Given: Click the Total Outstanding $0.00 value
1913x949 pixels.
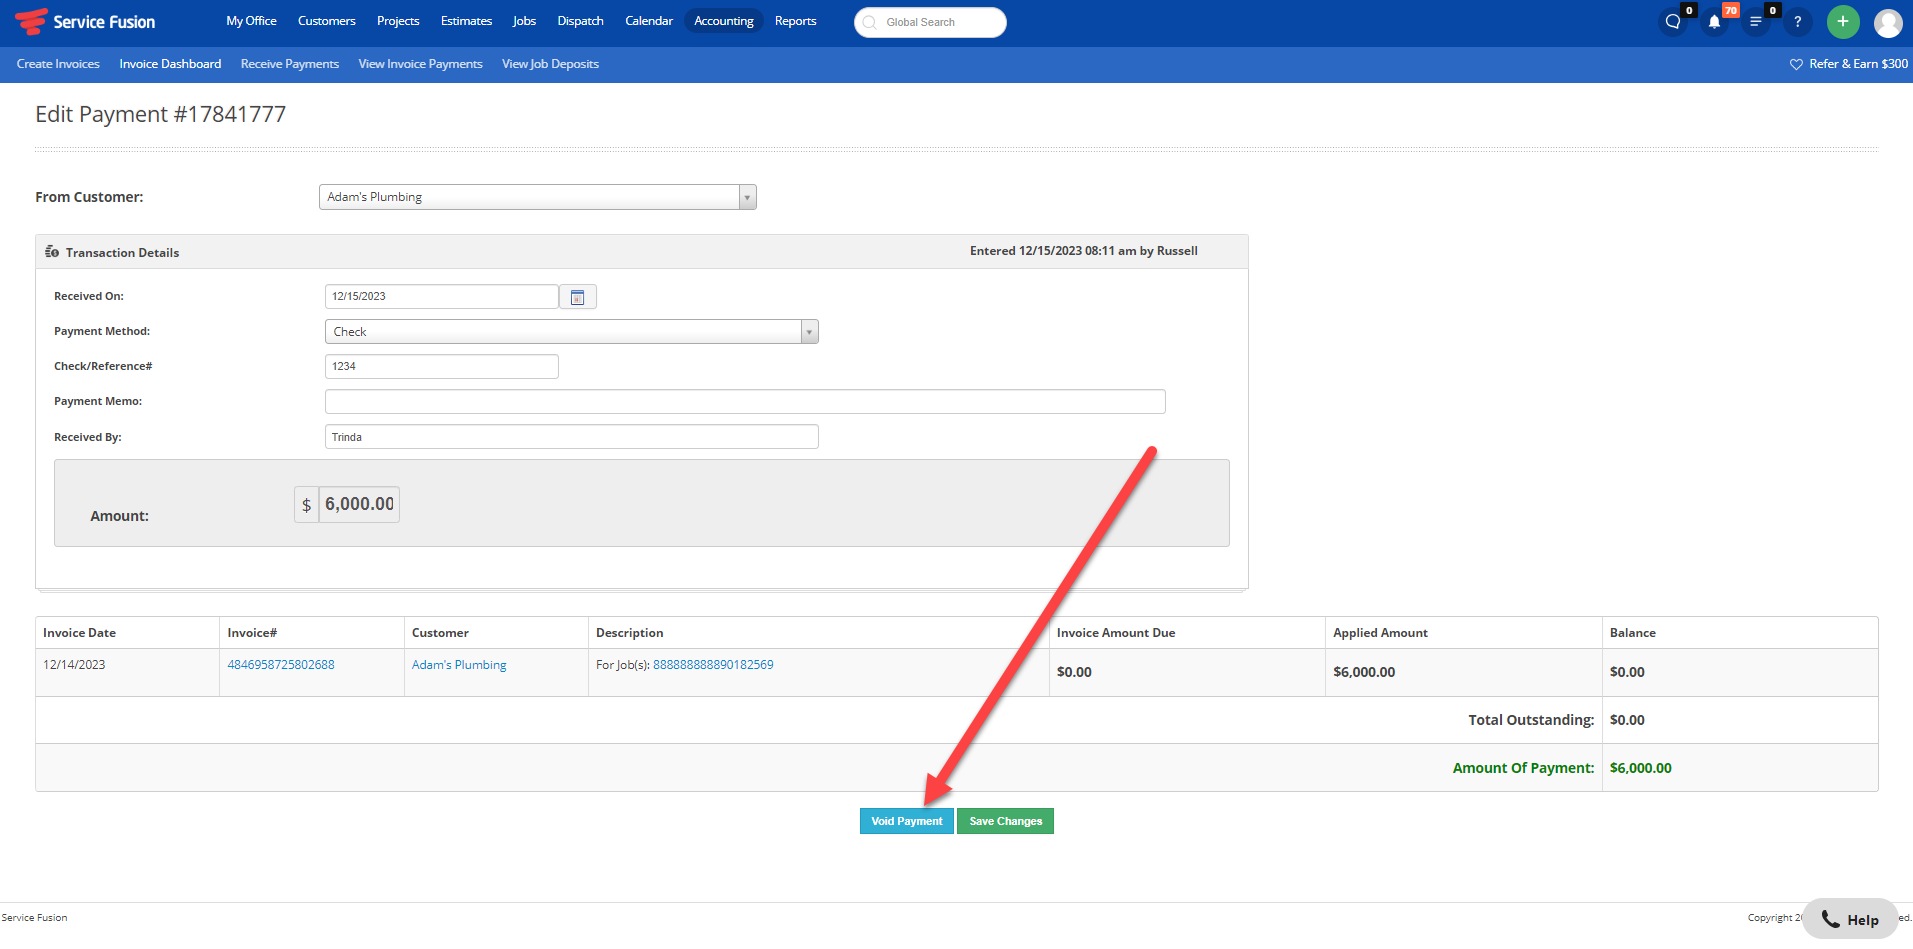Looking at the screenshot, I should click(1627, 720).
